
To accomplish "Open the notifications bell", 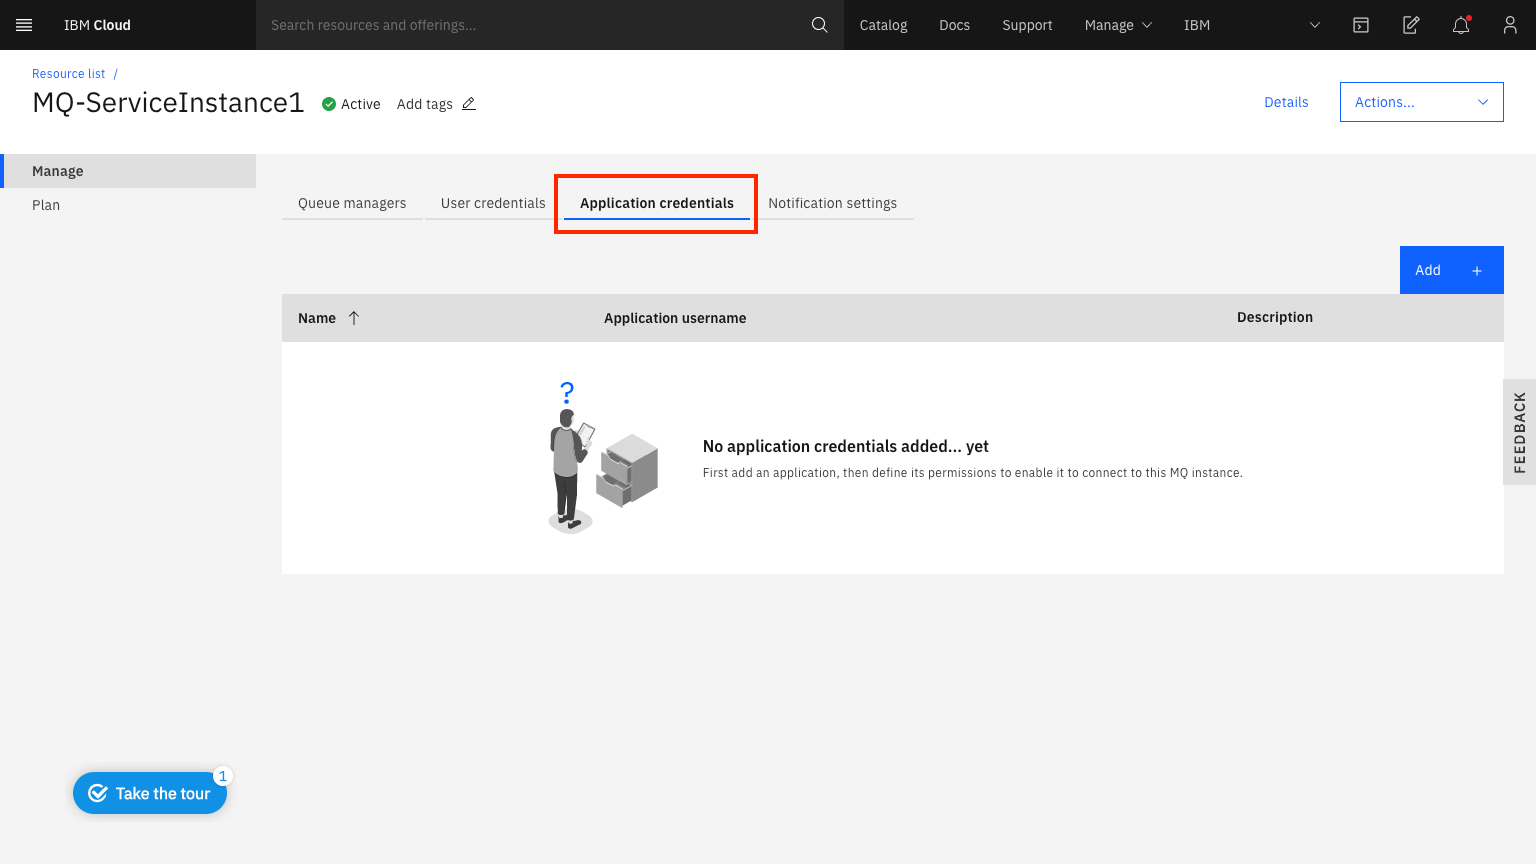I will [1461, 25].
